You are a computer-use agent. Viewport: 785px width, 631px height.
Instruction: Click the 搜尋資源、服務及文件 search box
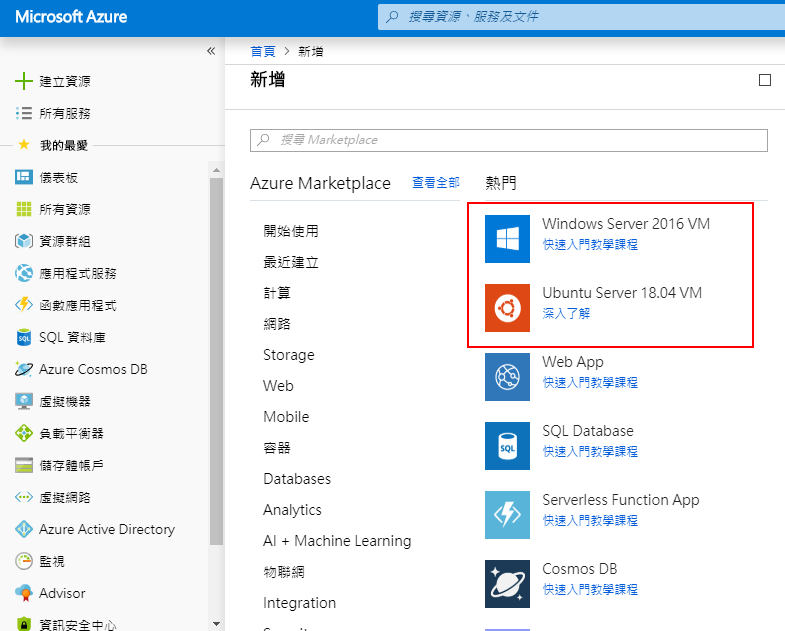pyautogui.click(x=581, y=17)
